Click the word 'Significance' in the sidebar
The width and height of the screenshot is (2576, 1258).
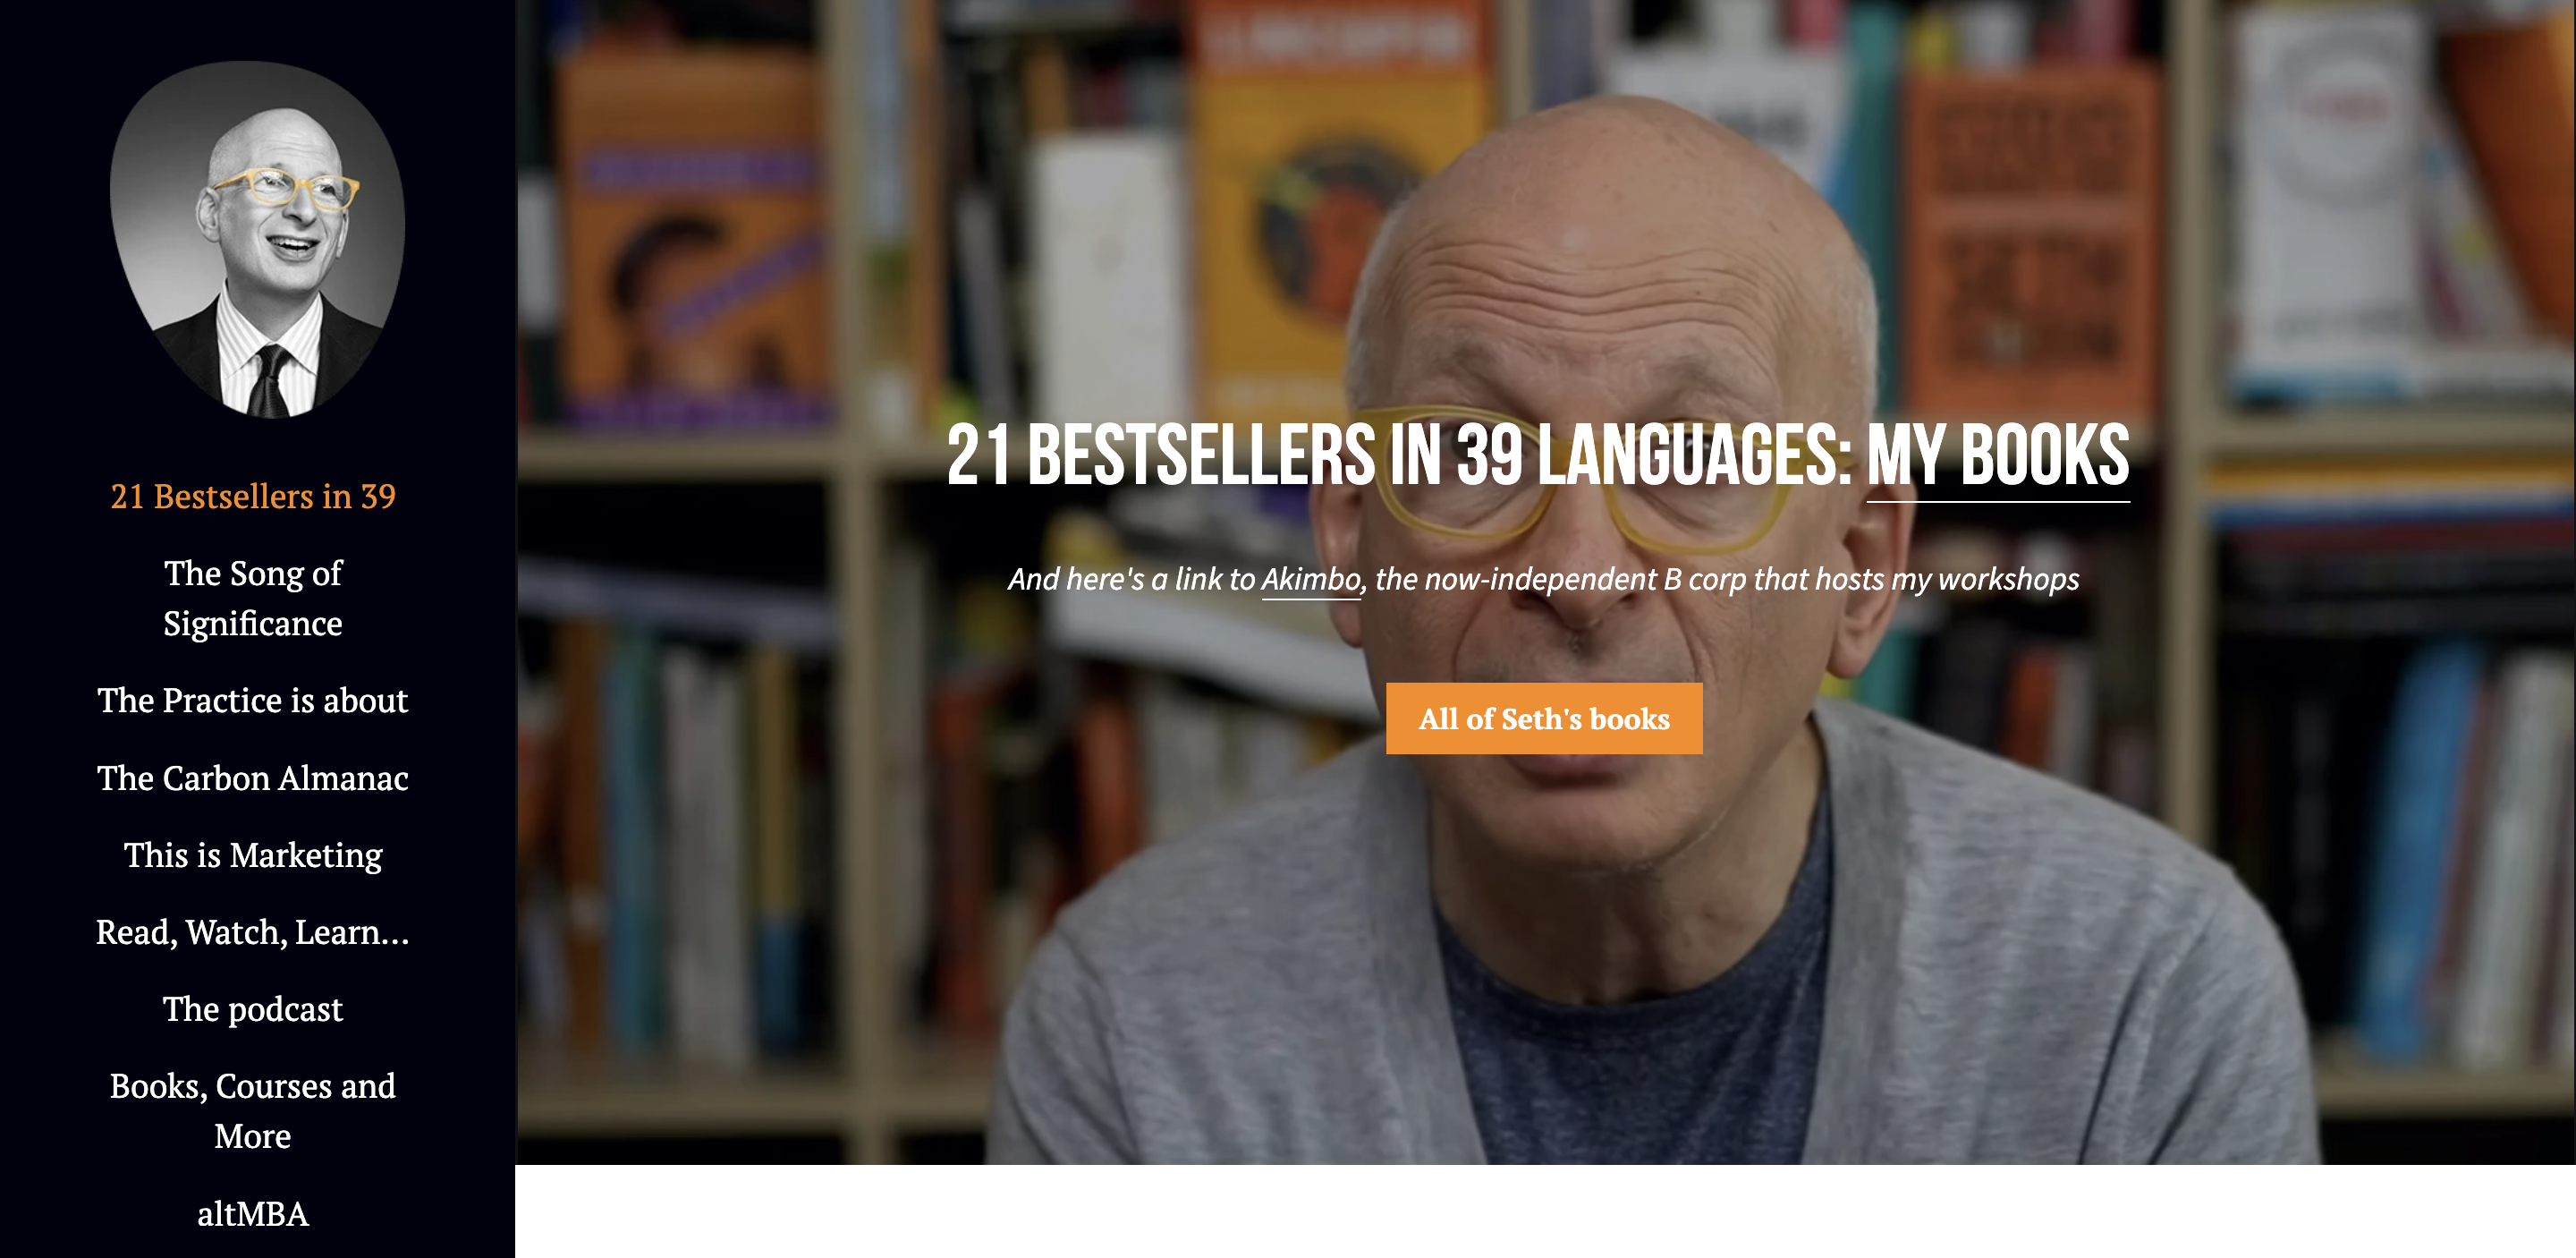click(x=253, y=624)
